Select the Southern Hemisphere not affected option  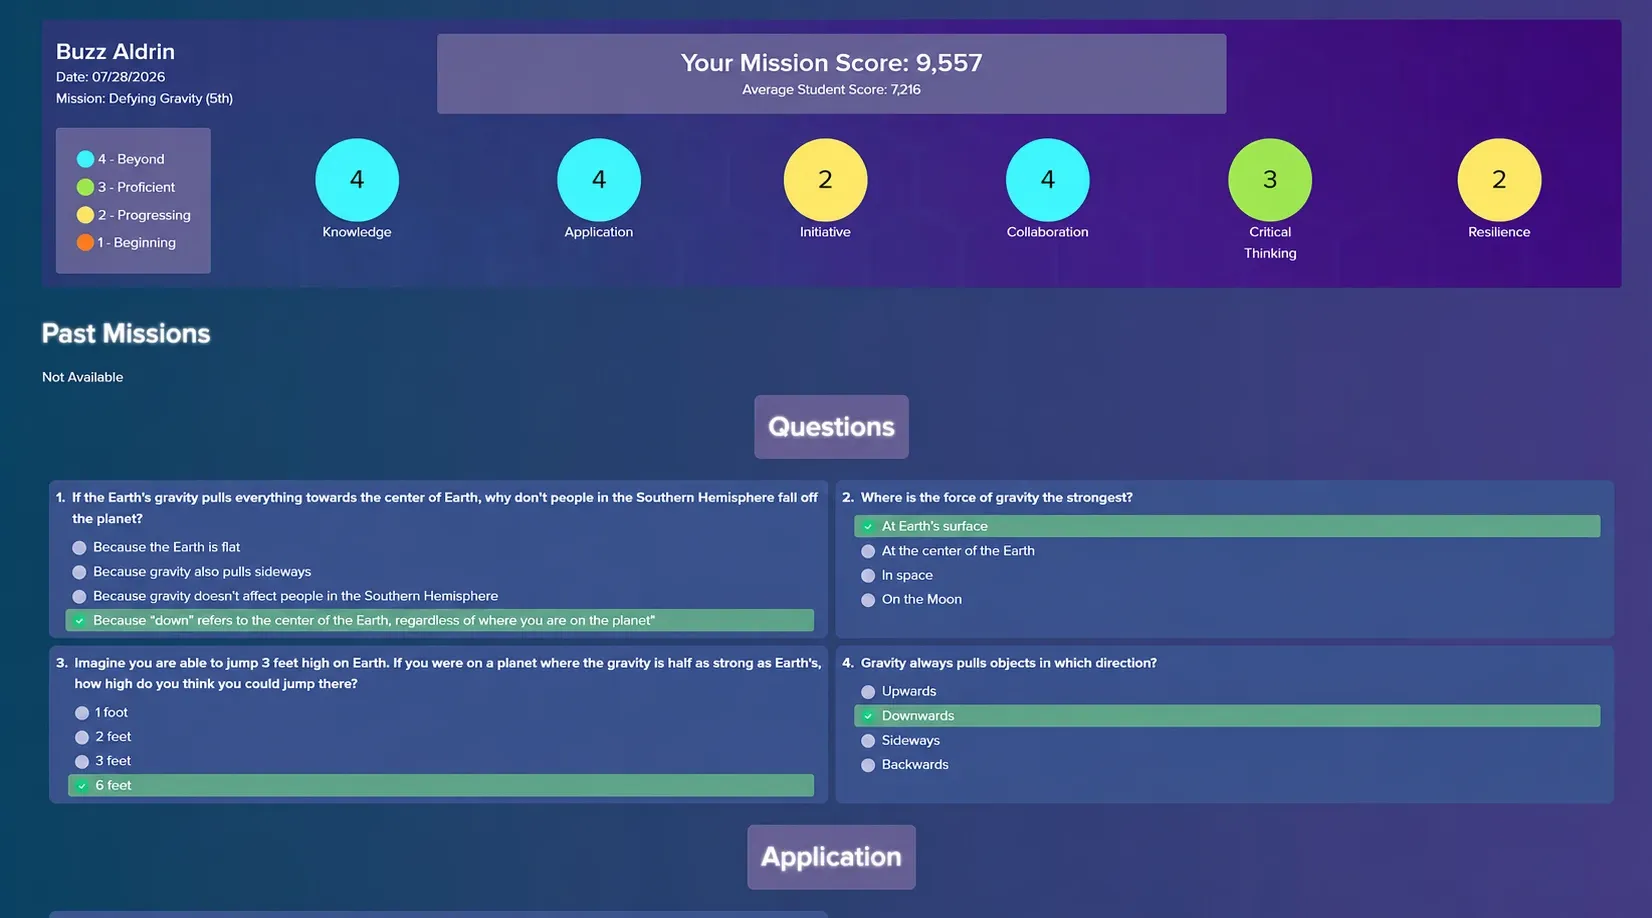pos(79,597)
